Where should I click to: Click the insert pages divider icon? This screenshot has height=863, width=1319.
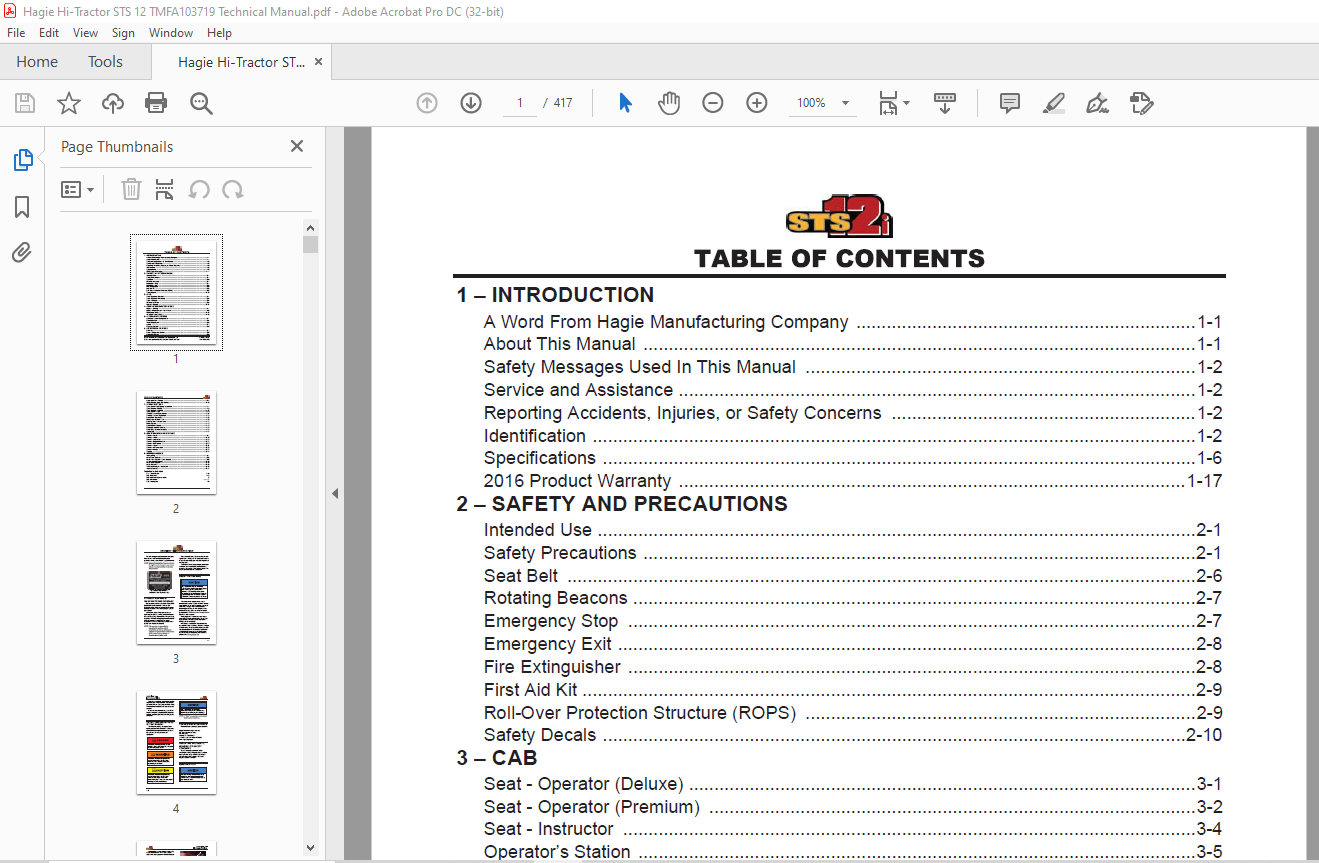[165, 189]
